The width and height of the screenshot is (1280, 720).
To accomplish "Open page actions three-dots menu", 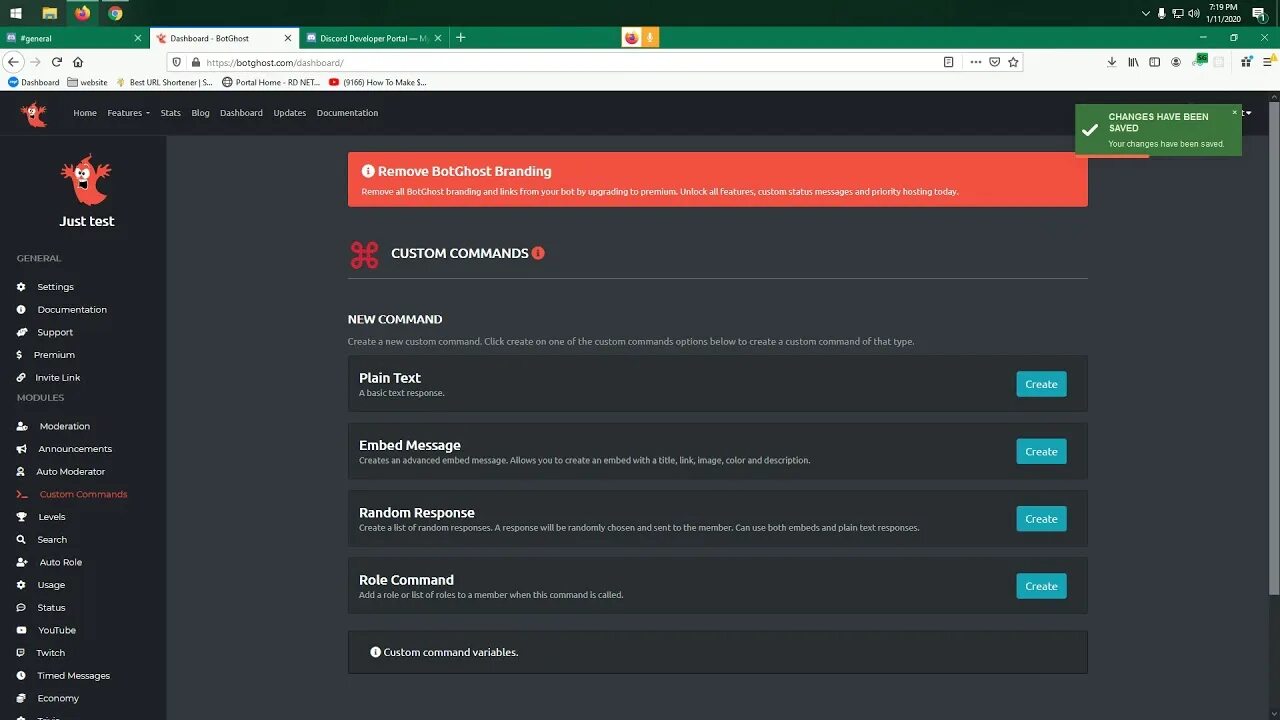I will pos(975,62).
